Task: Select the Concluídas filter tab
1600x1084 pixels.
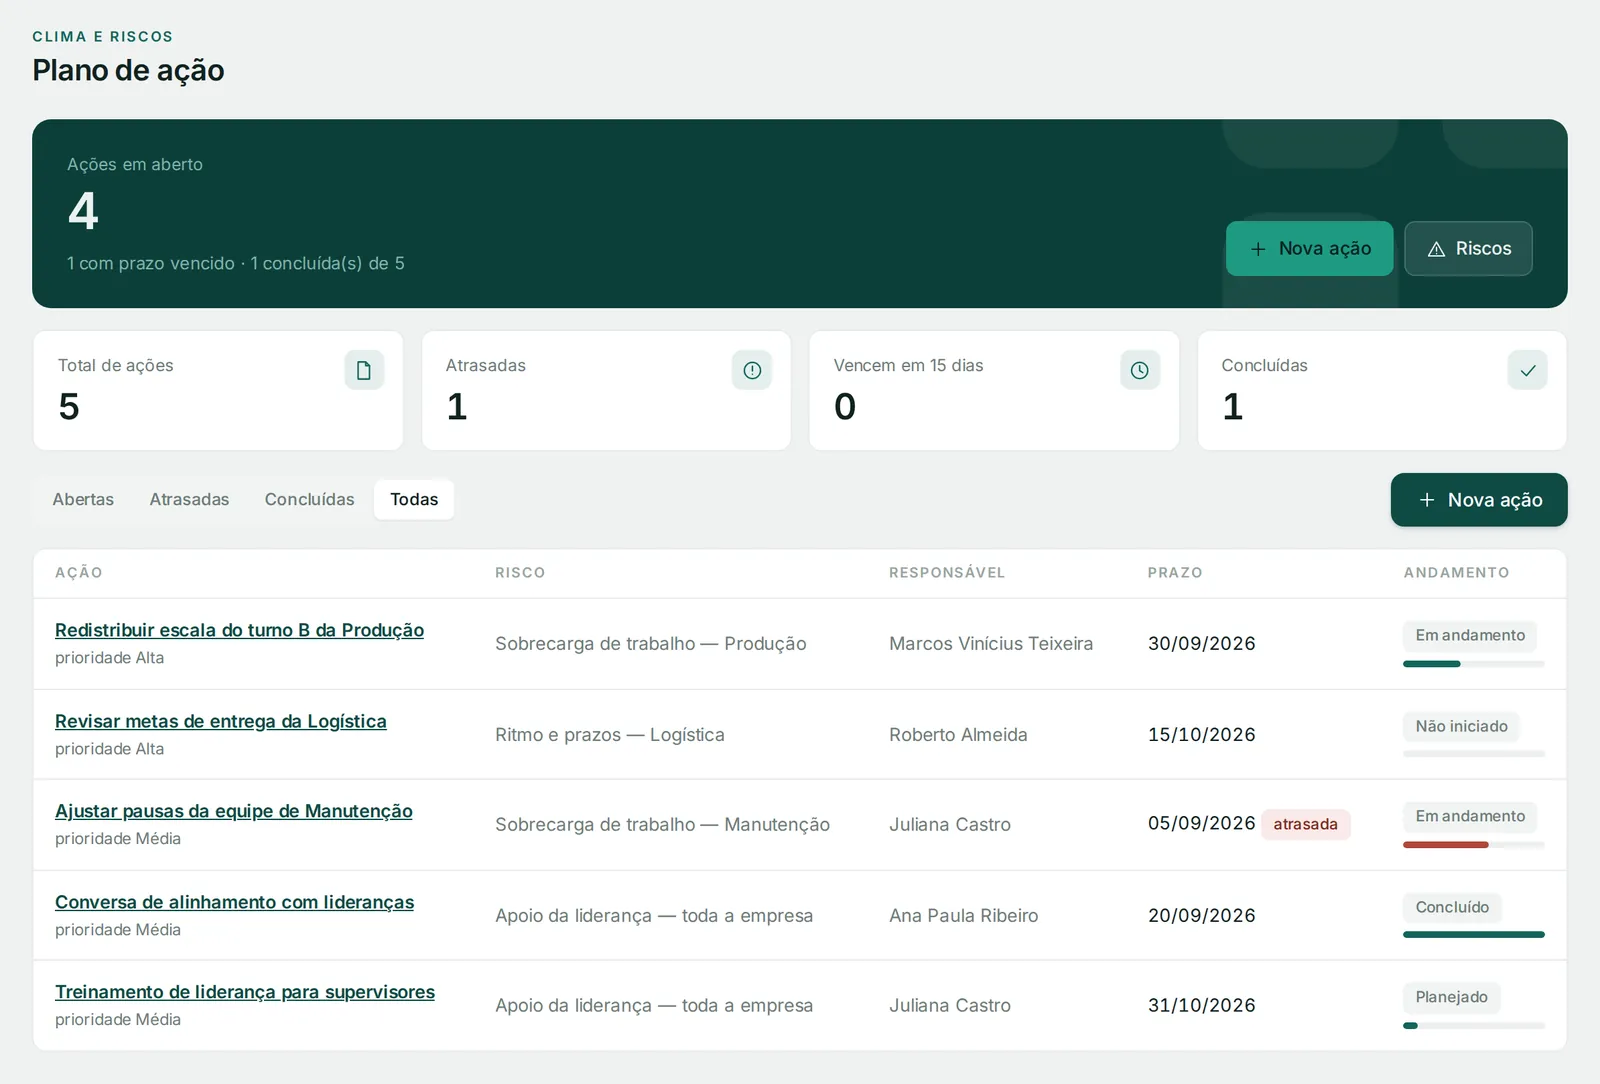Action: 309,499
